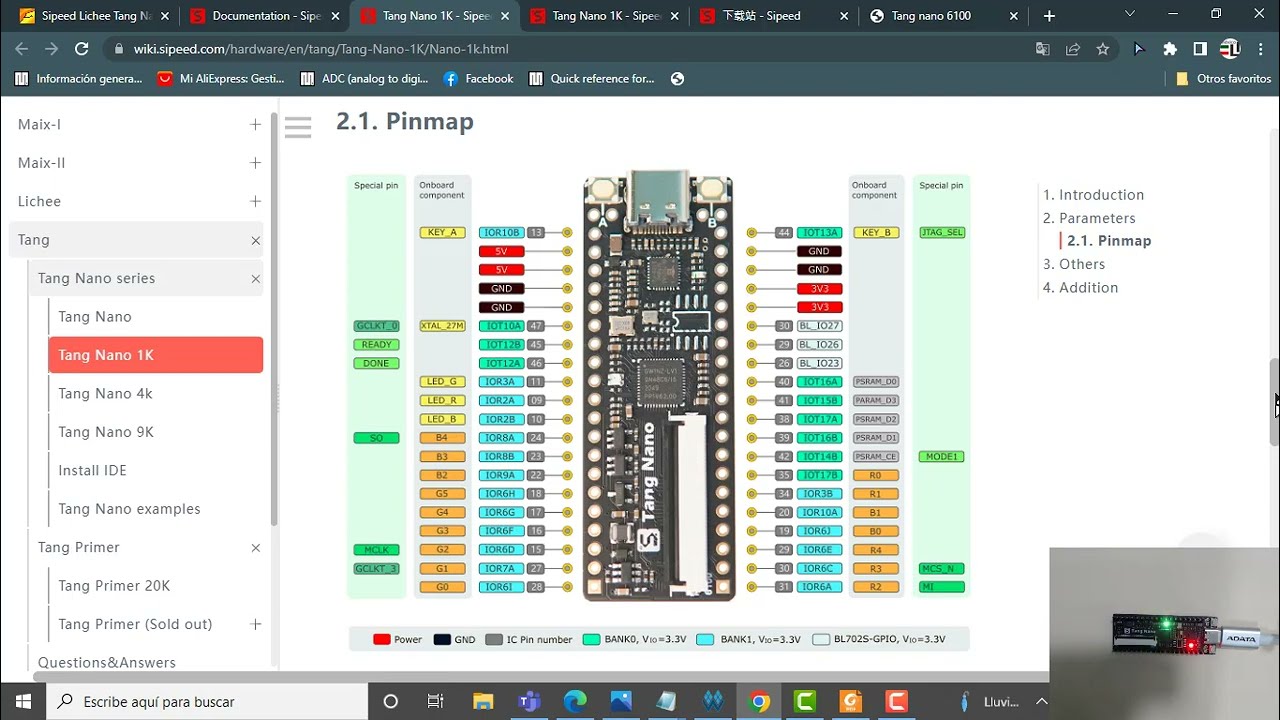Open the Windows Start menu
Image resolution: width=1280 pixels, height=720 pixels.
(23, 701)
